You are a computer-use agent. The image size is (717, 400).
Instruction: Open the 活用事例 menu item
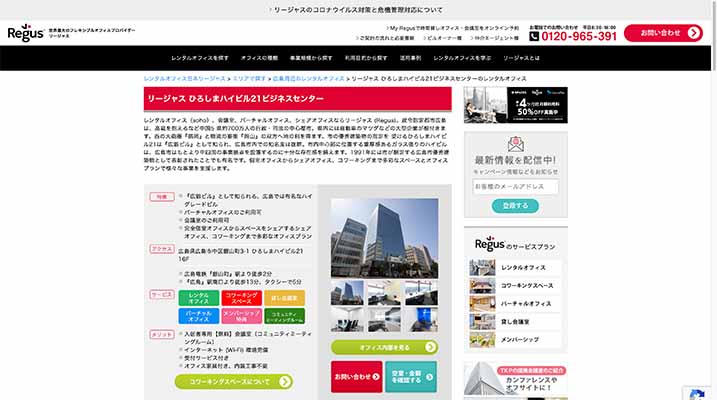click(410, 58)
